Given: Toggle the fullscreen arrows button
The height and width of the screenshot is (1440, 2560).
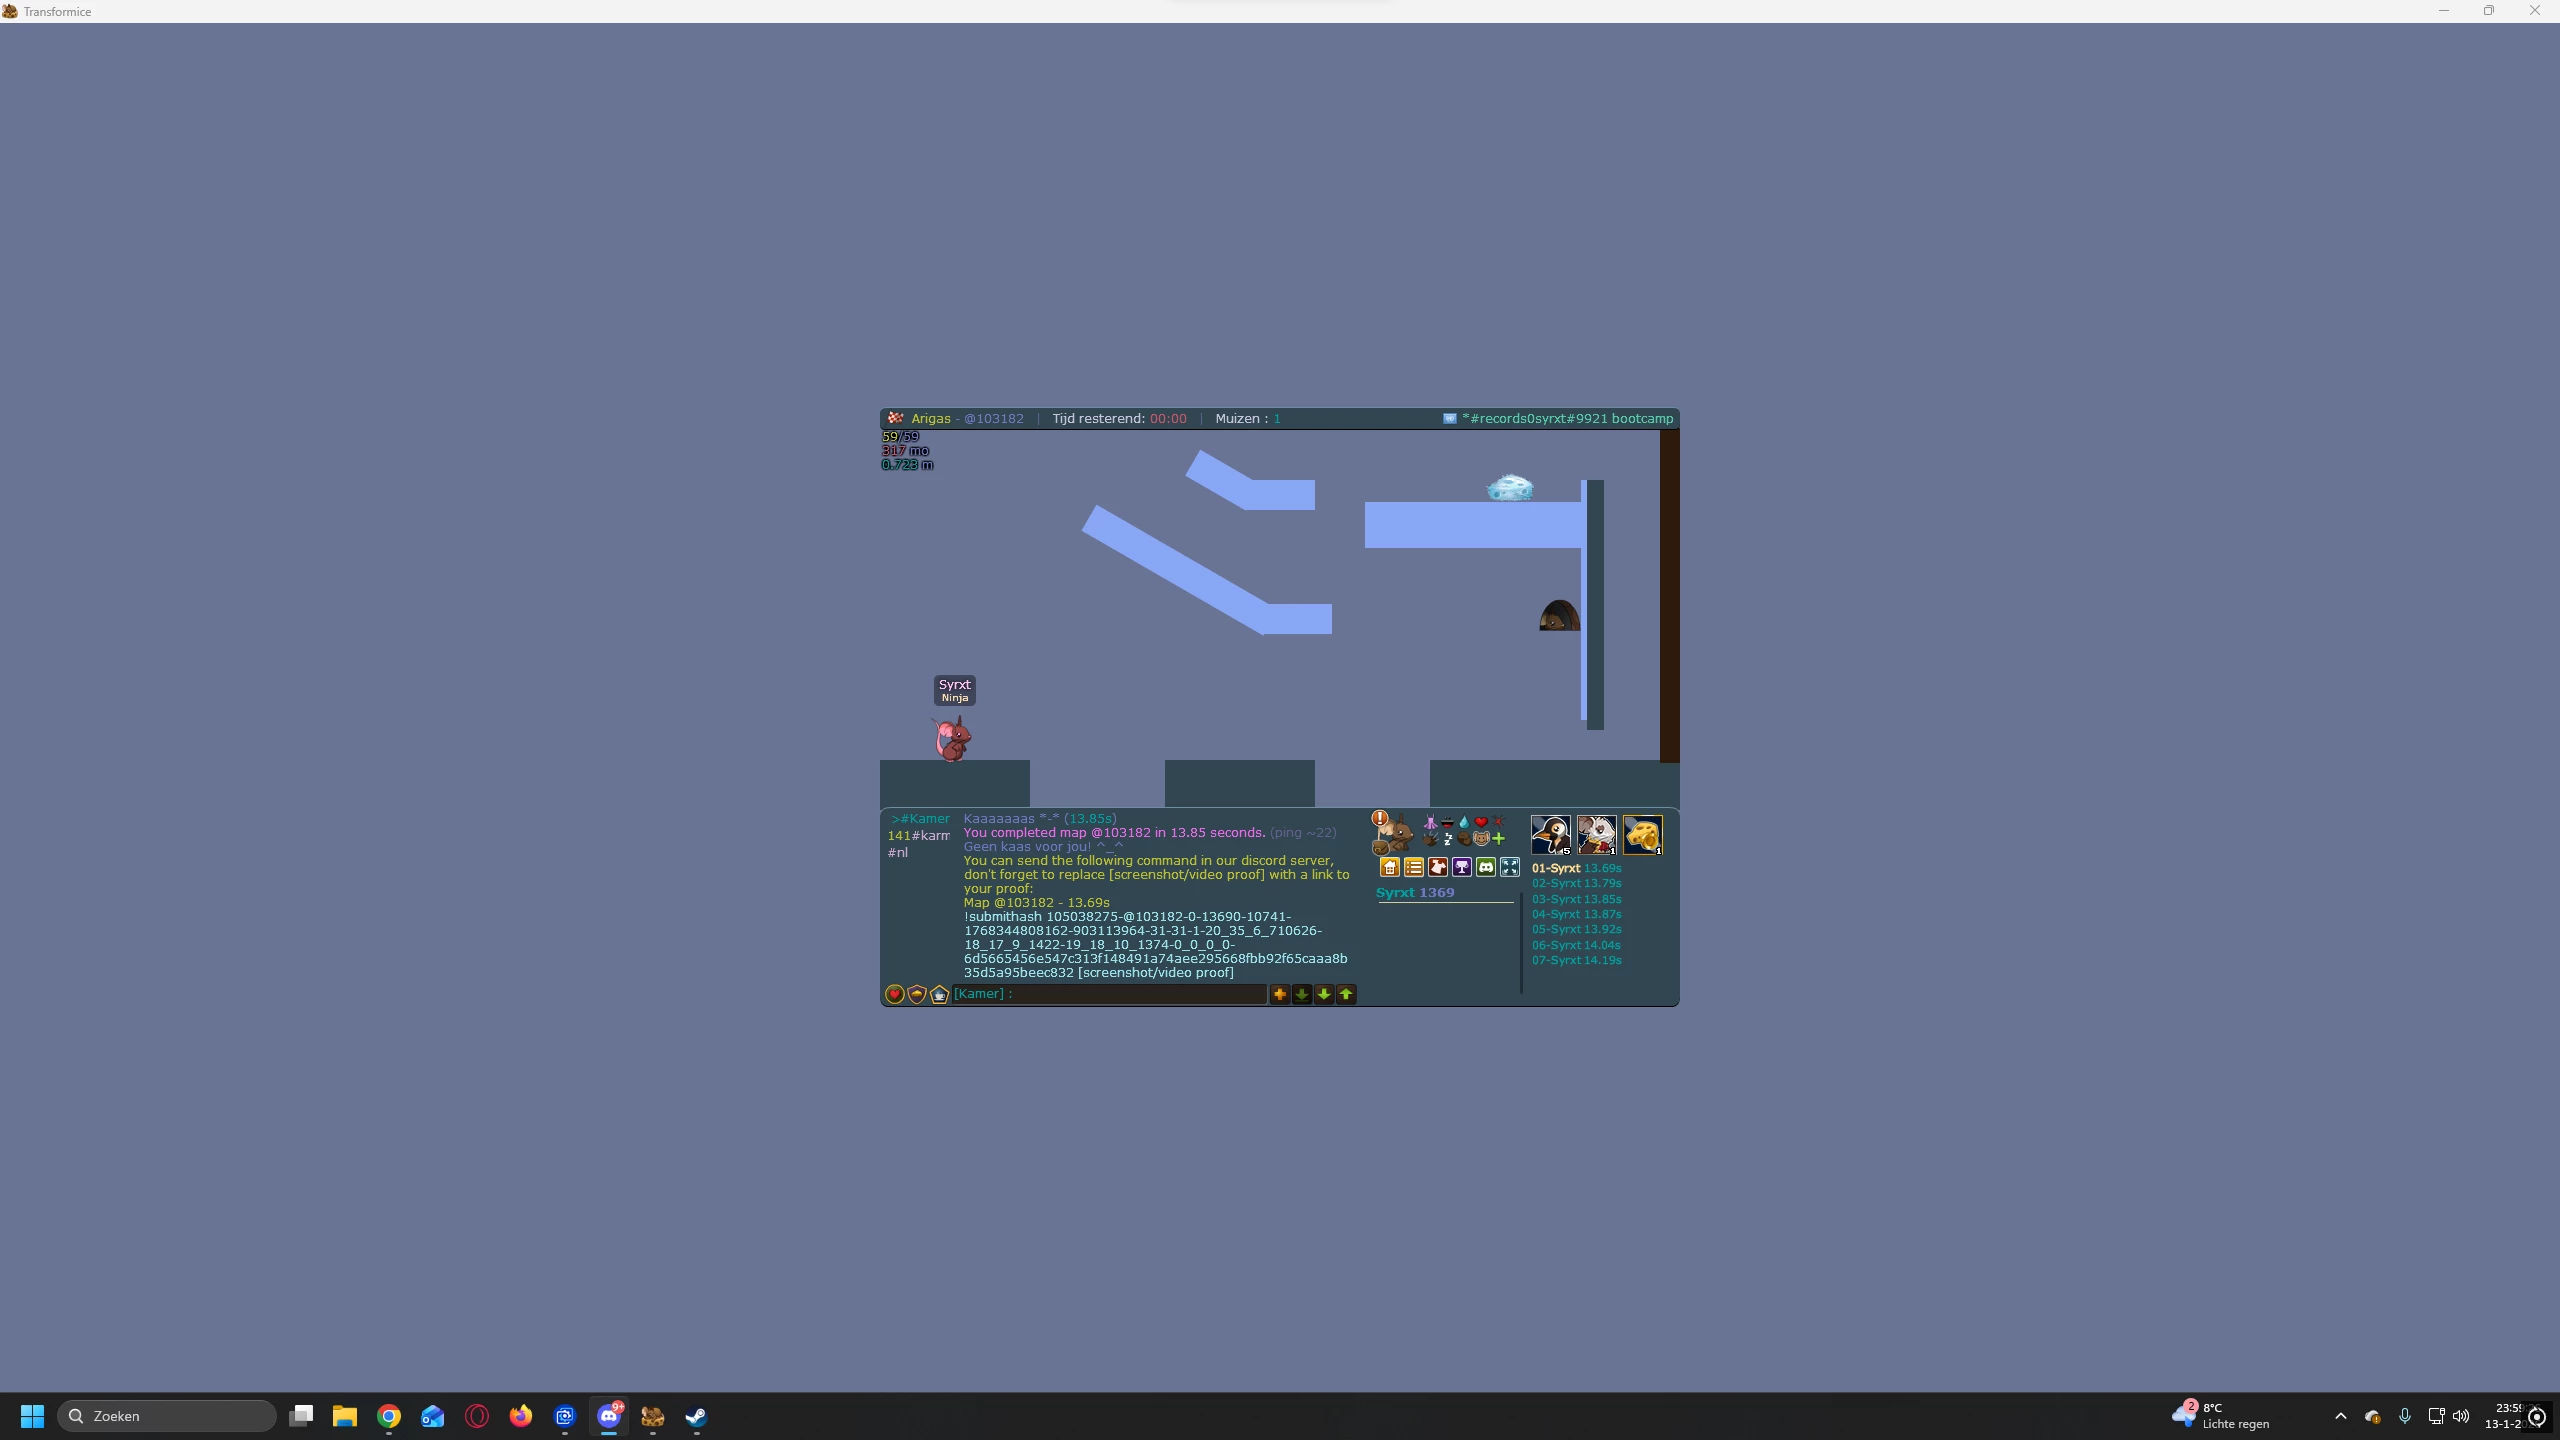Looking at the screenshot, I should [x=1509, y=867].
